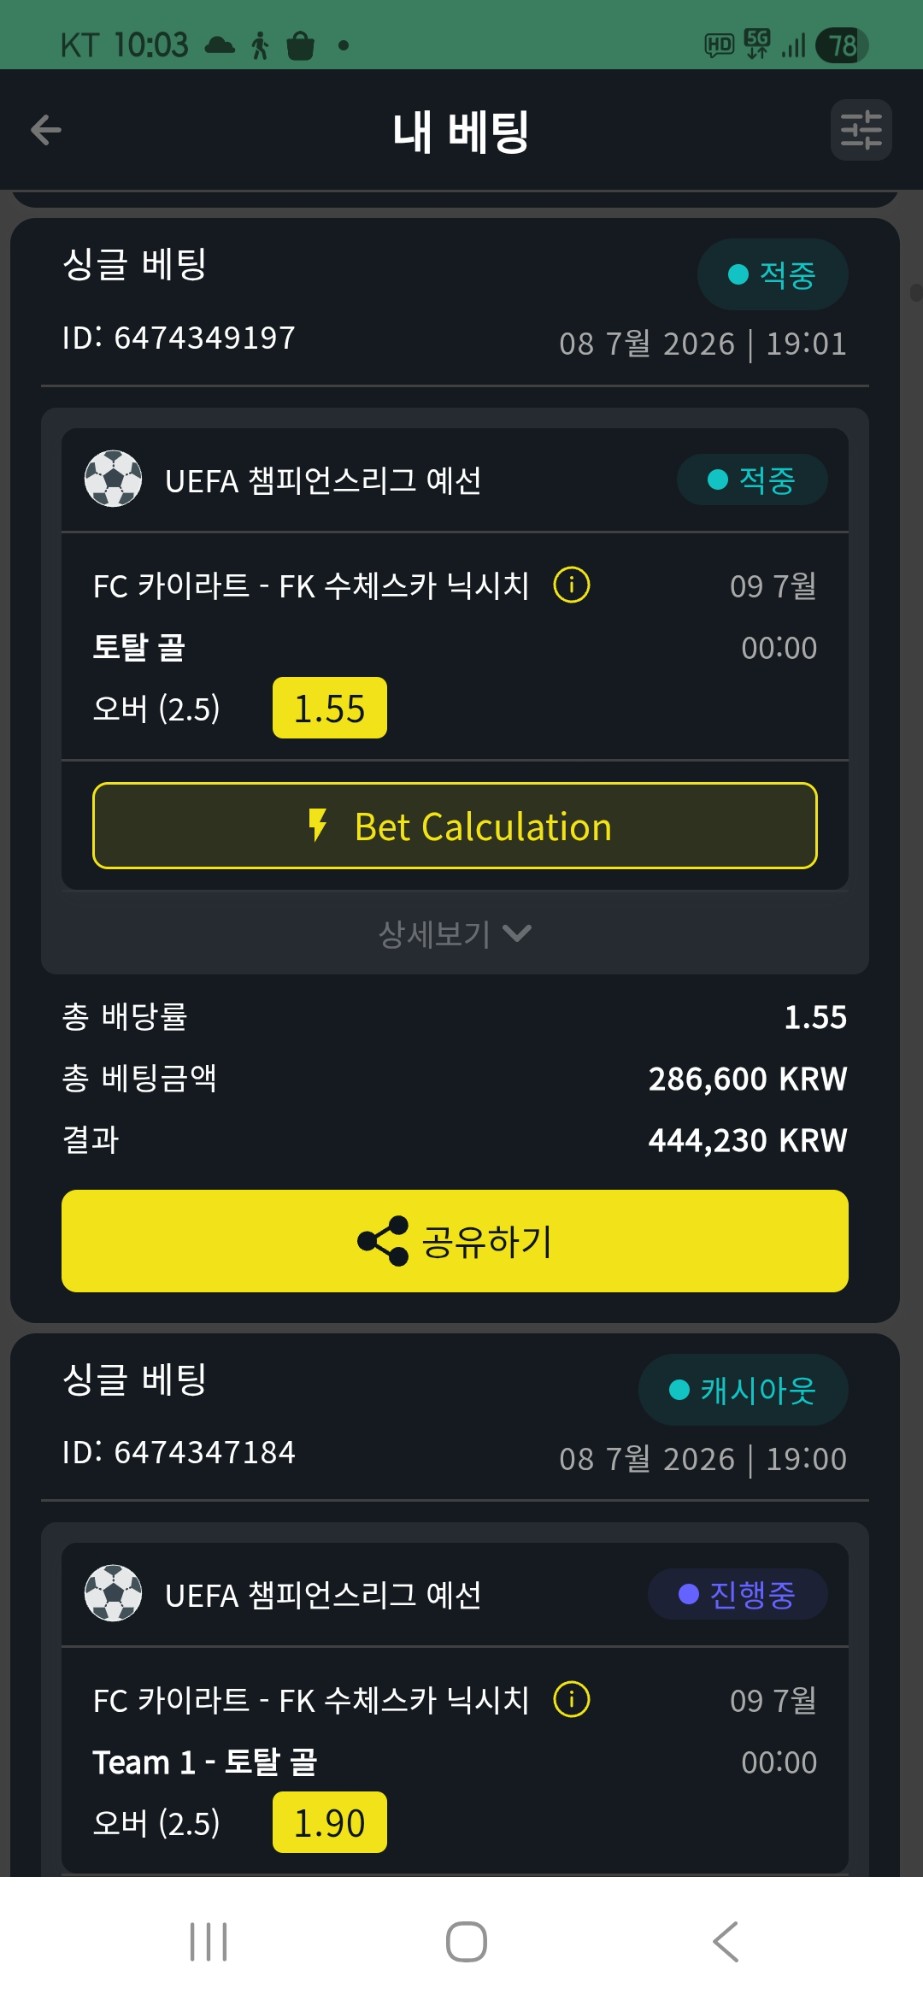
Task: Tap 캐시아웃 status badge
Action: point(743,1390)
